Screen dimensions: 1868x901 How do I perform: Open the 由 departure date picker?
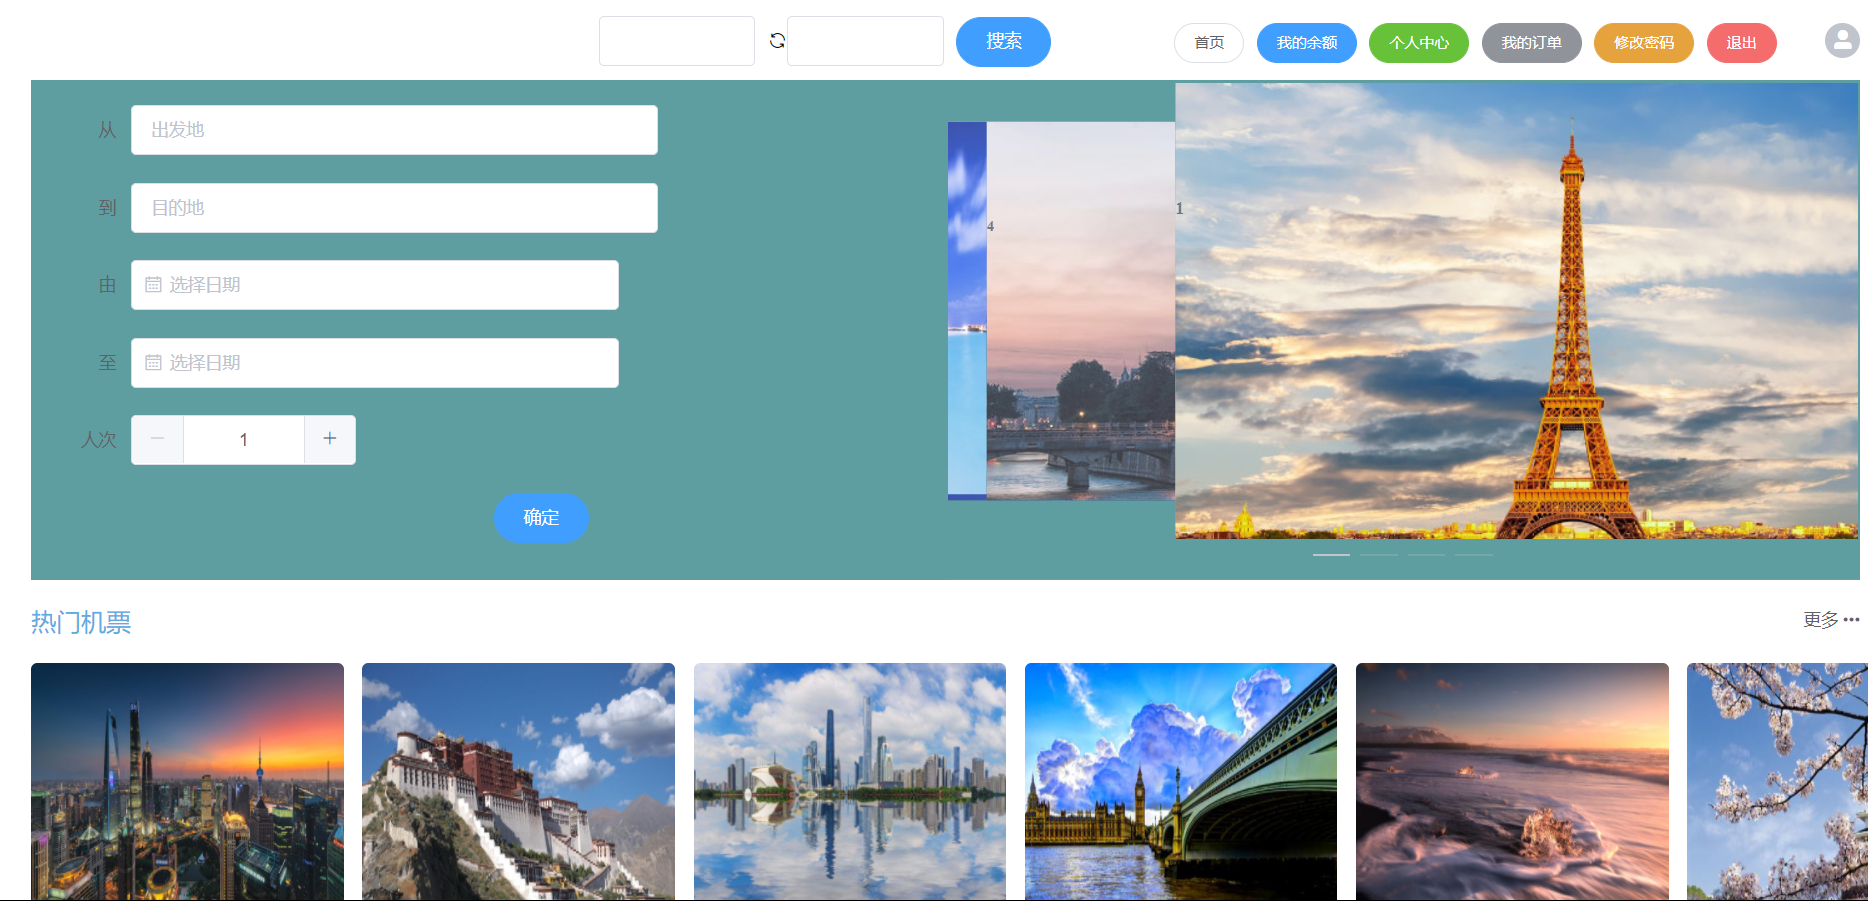coord(375,285)
